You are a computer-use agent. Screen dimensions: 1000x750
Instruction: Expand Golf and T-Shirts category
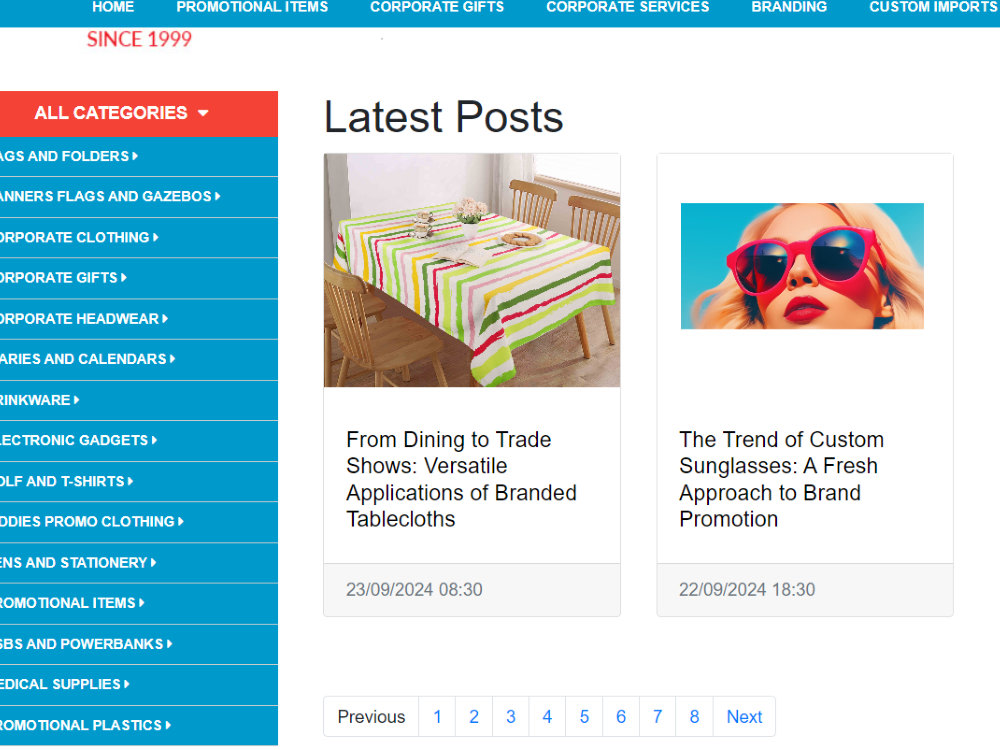pos(139,482)
